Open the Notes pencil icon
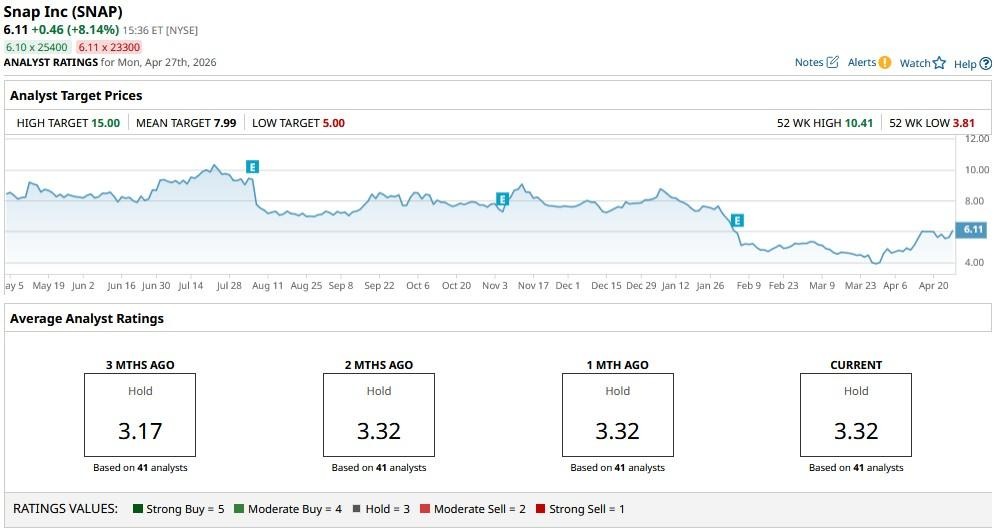The height and width of the screenshot is (530, 996). click(x=833, y=62)
